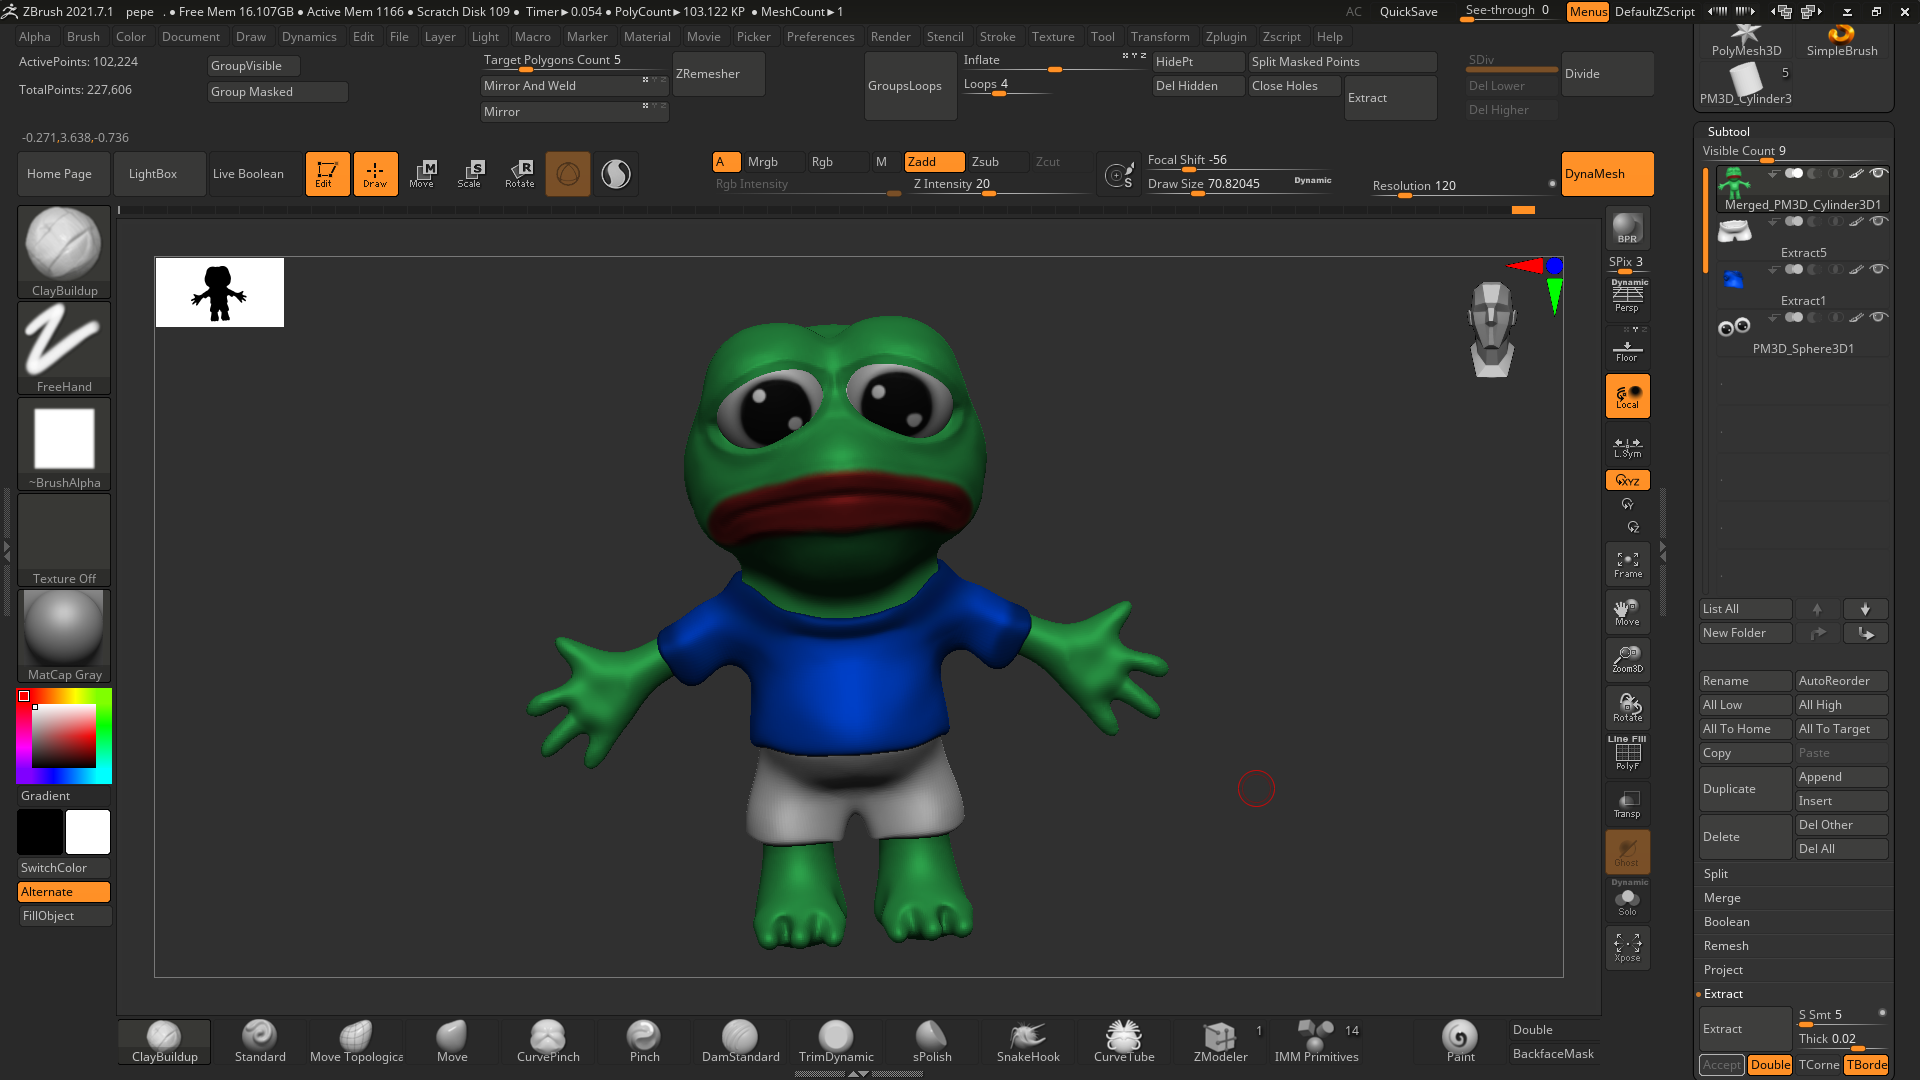Viewport: 1920px width, 1080px height.
Task: Click the DynaMesh button
Action: [1607, 174]
